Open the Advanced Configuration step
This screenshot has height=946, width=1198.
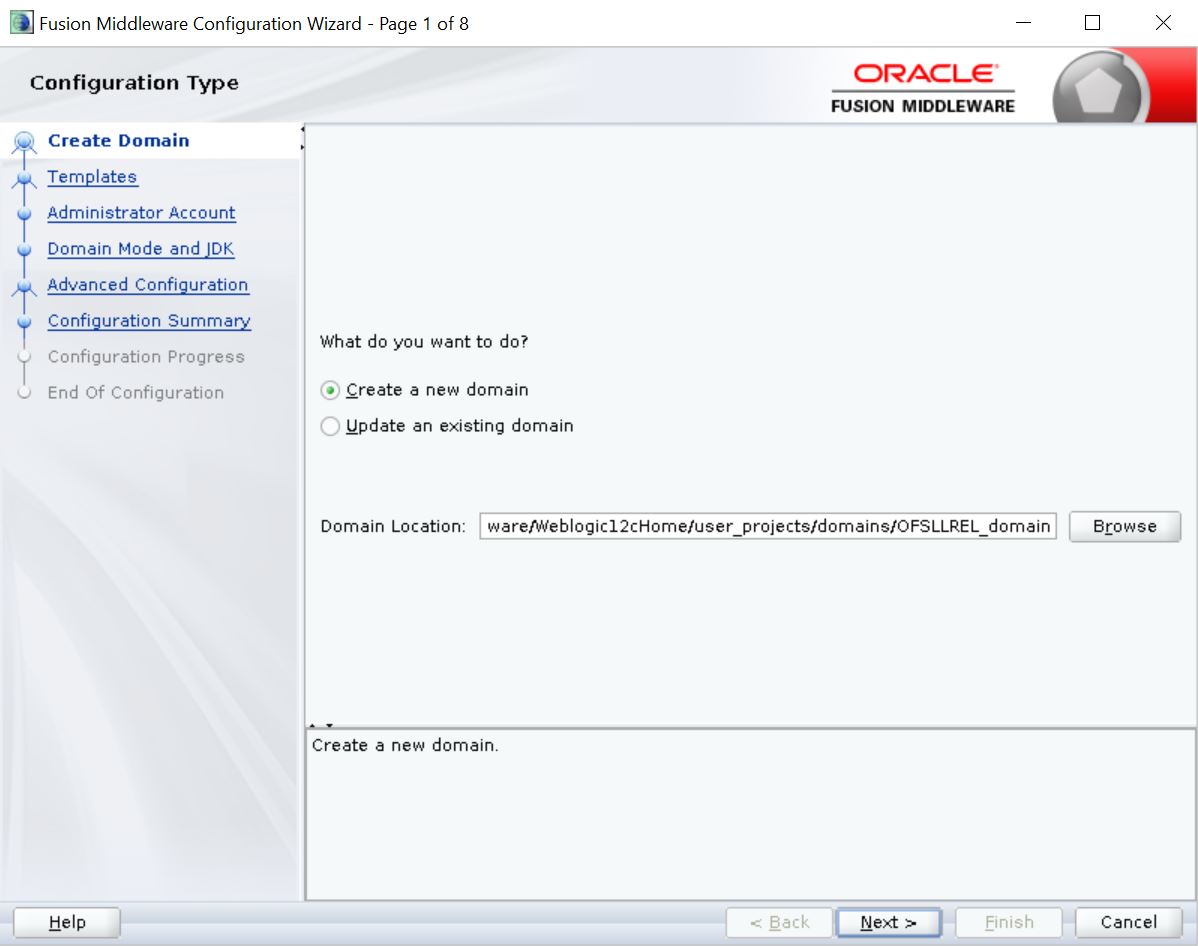147,284
